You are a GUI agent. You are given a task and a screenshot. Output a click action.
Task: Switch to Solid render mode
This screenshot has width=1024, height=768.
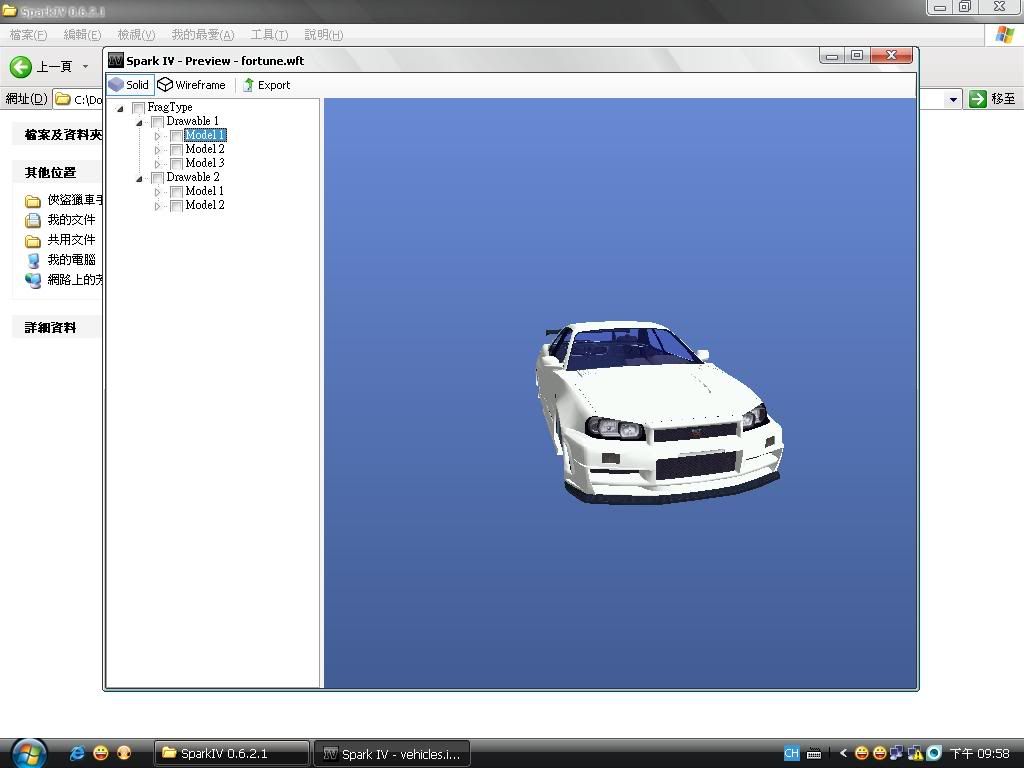click(129, 85)
